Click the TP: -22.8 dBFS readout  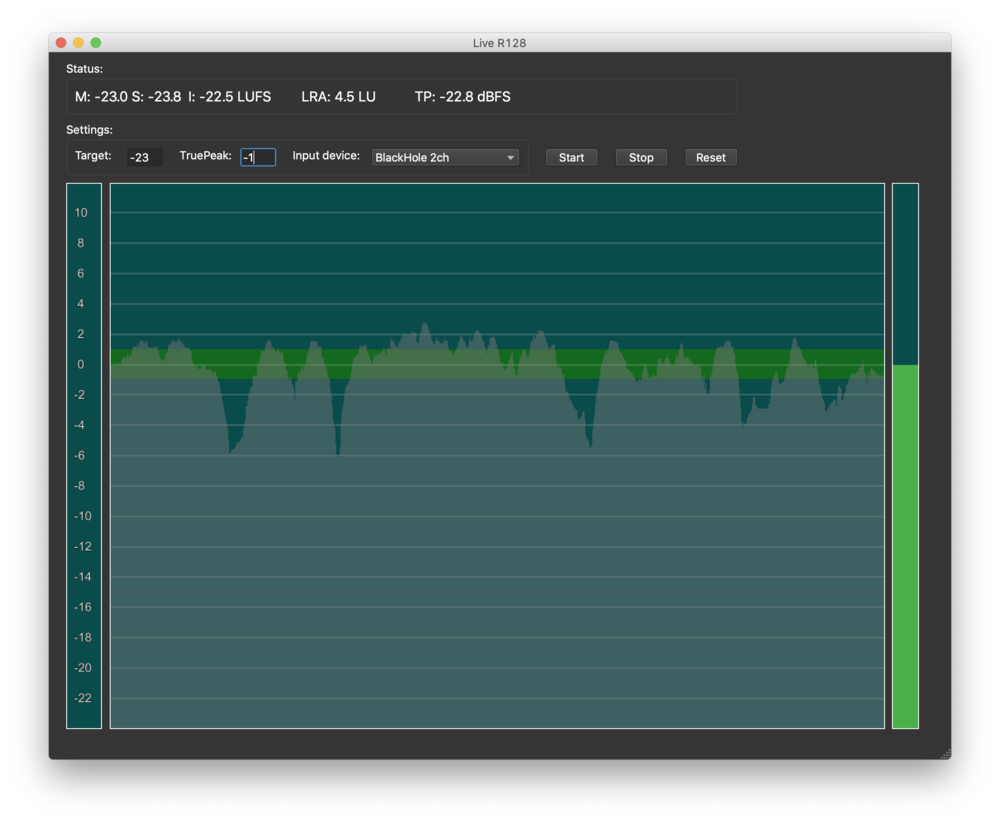click(462, 97)
